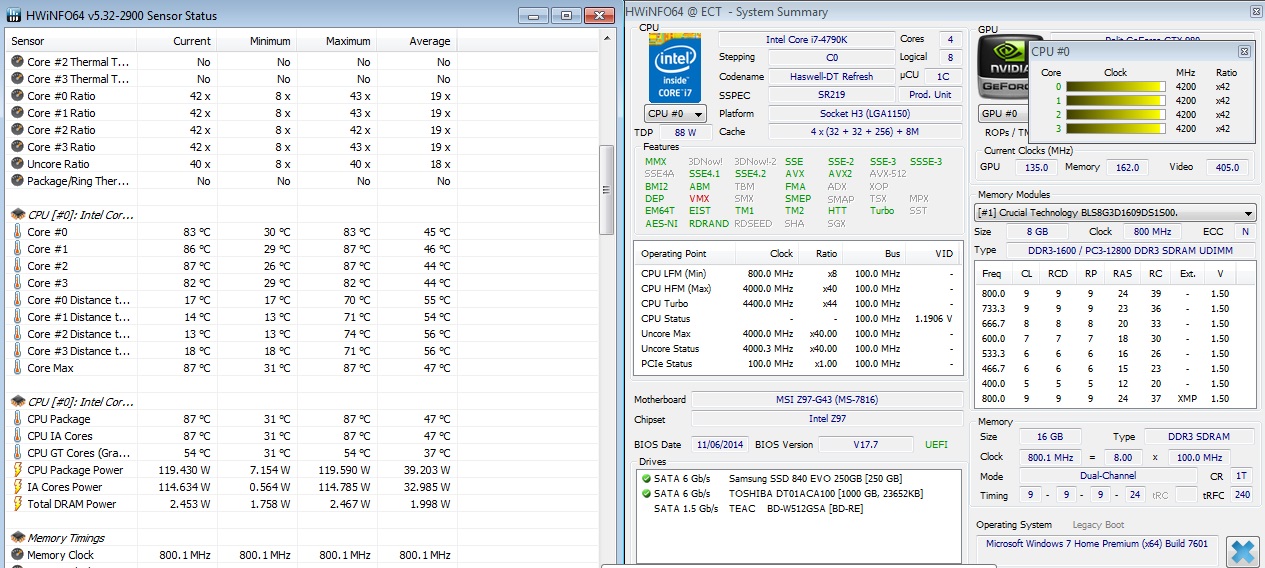Click the 87 °C current value for Core #2
The image size is (1265, 568).
(x=198, y=266)
